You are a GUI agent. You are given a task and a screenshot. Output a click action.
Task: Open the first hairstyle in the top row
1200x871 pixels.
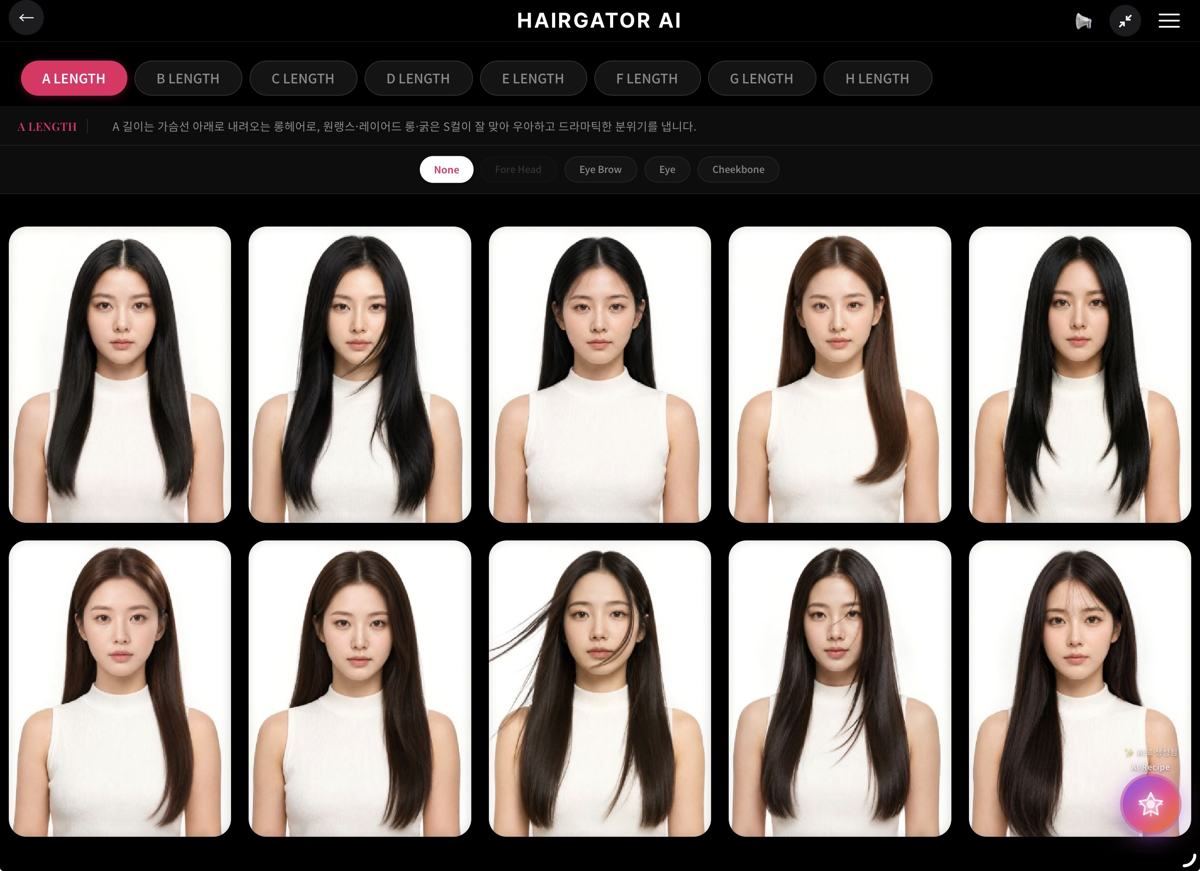coord(120,374)
